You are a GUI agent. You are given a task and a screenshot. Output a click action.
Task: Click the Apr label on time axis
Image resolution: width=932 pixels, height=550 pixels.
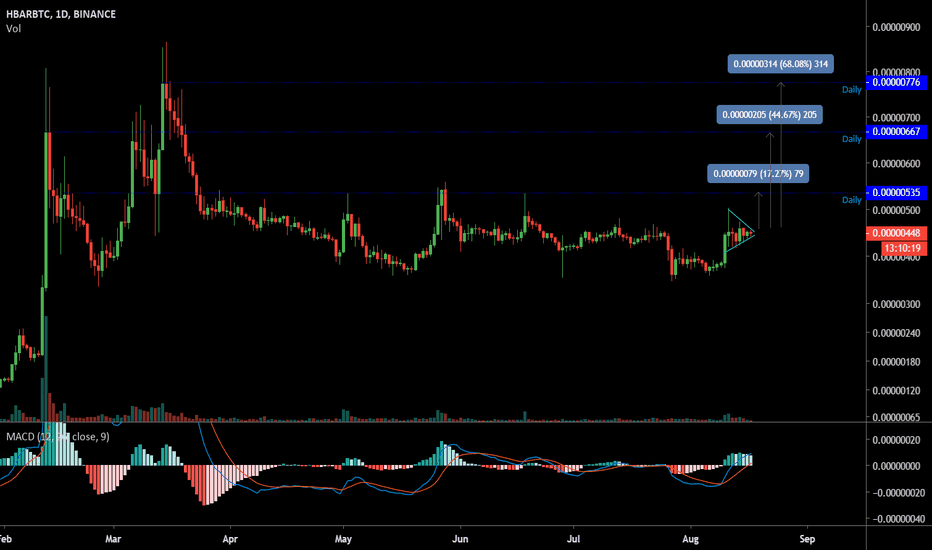tap(230, 539)
